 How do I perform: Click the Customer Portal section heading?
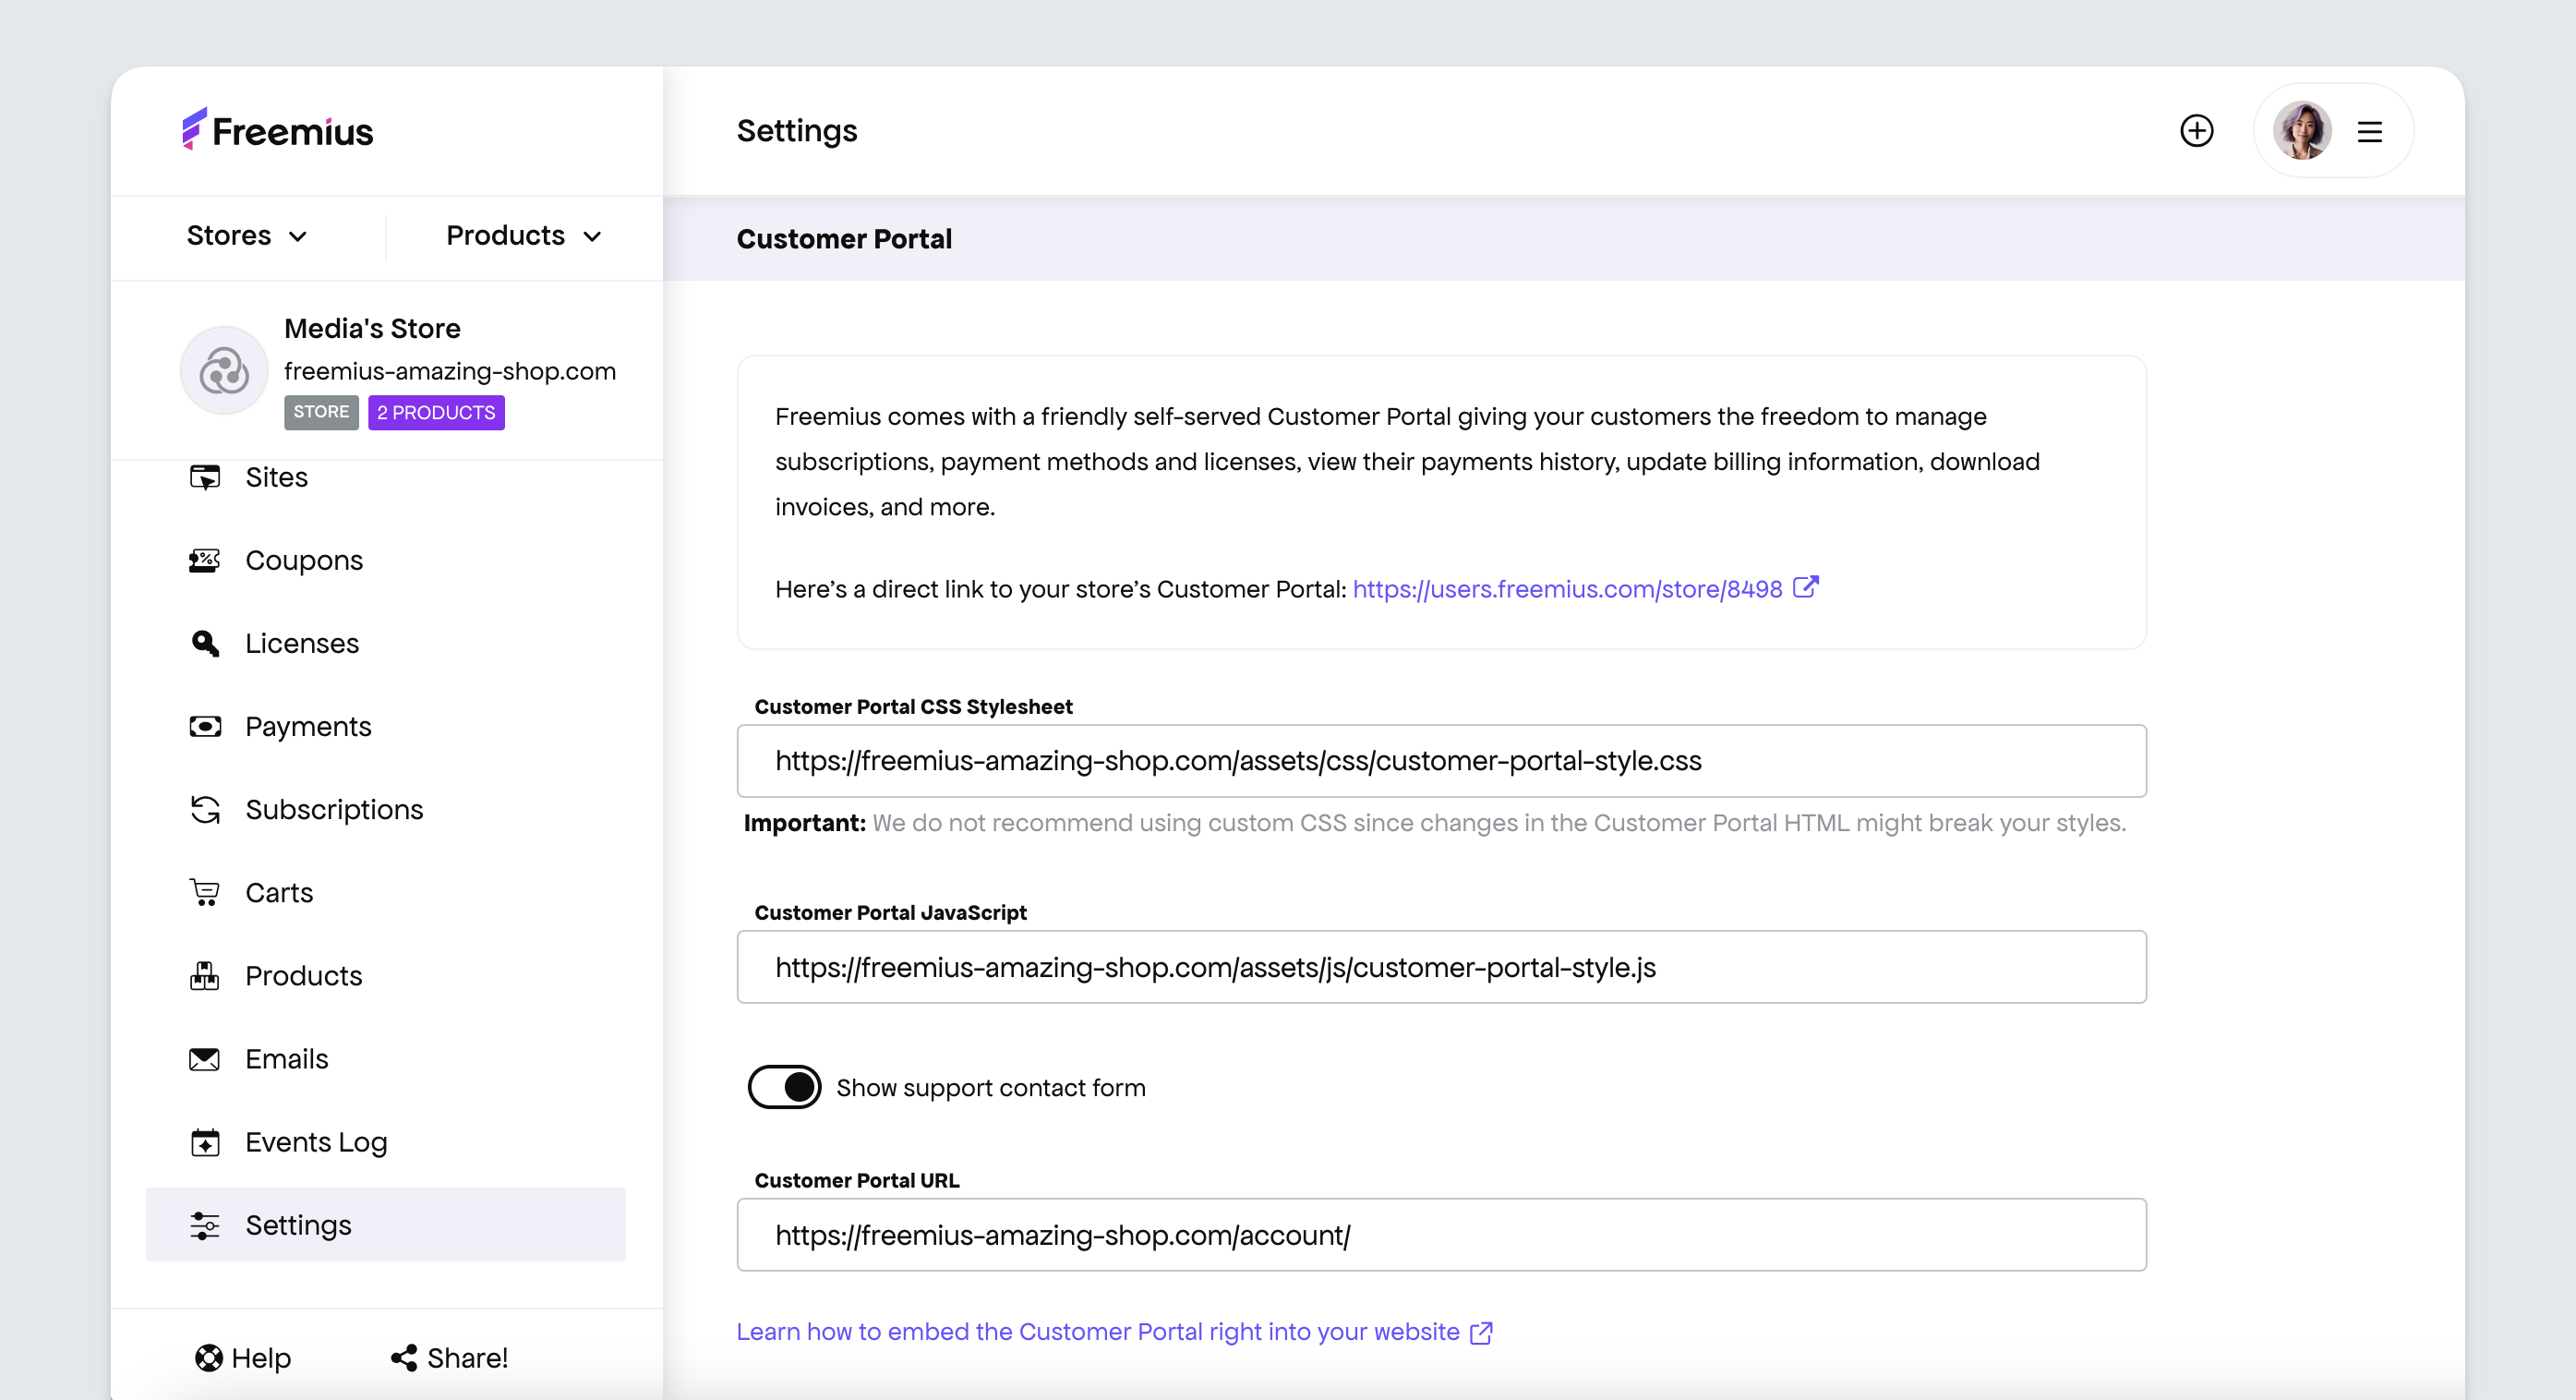[x=844, y=239]
